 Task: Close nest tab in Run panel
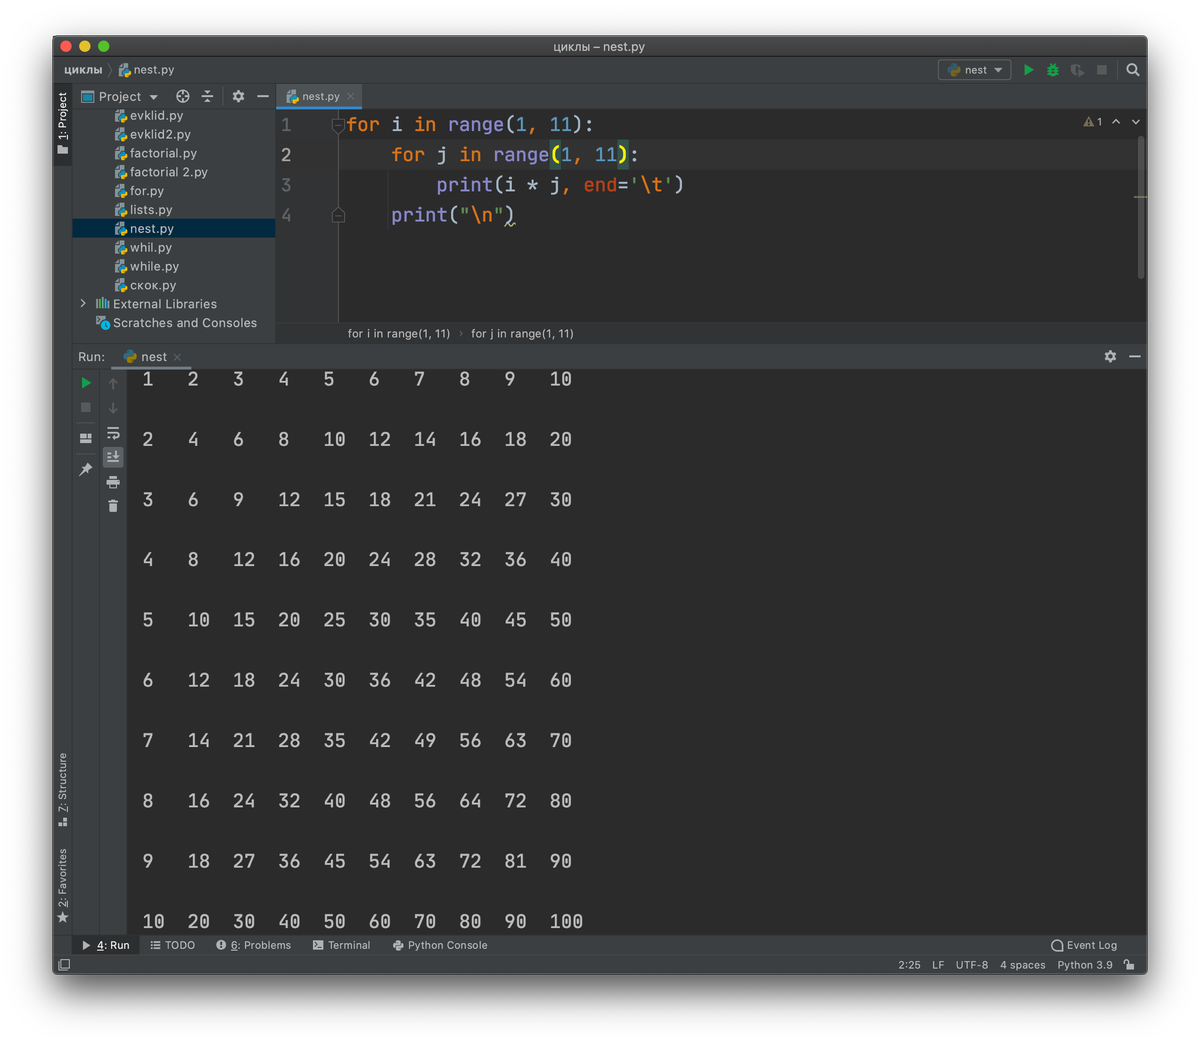click(178, 357)
